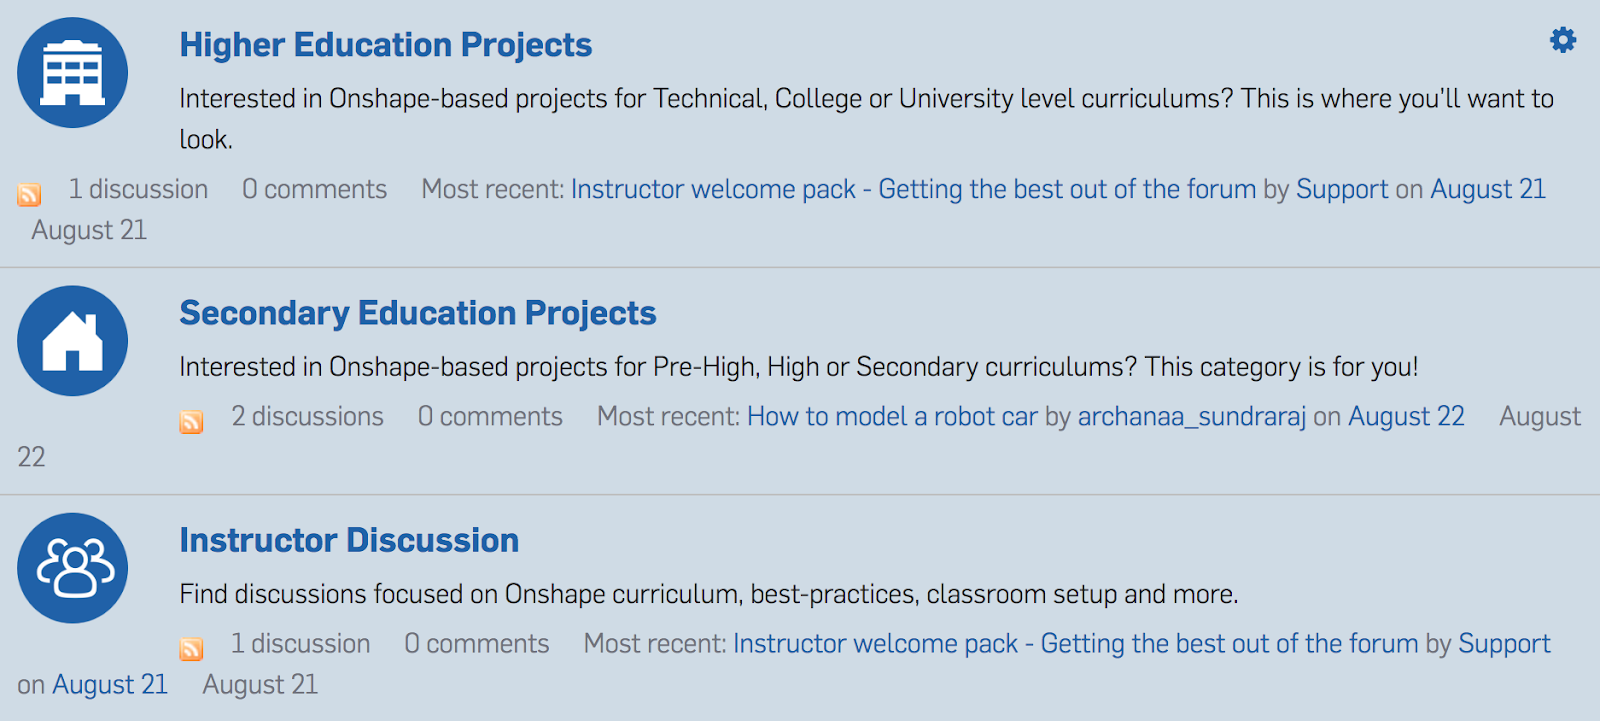Open the Higher Education Projects category title
This screenshot has width=1600, height=721.
pos(385,45)
